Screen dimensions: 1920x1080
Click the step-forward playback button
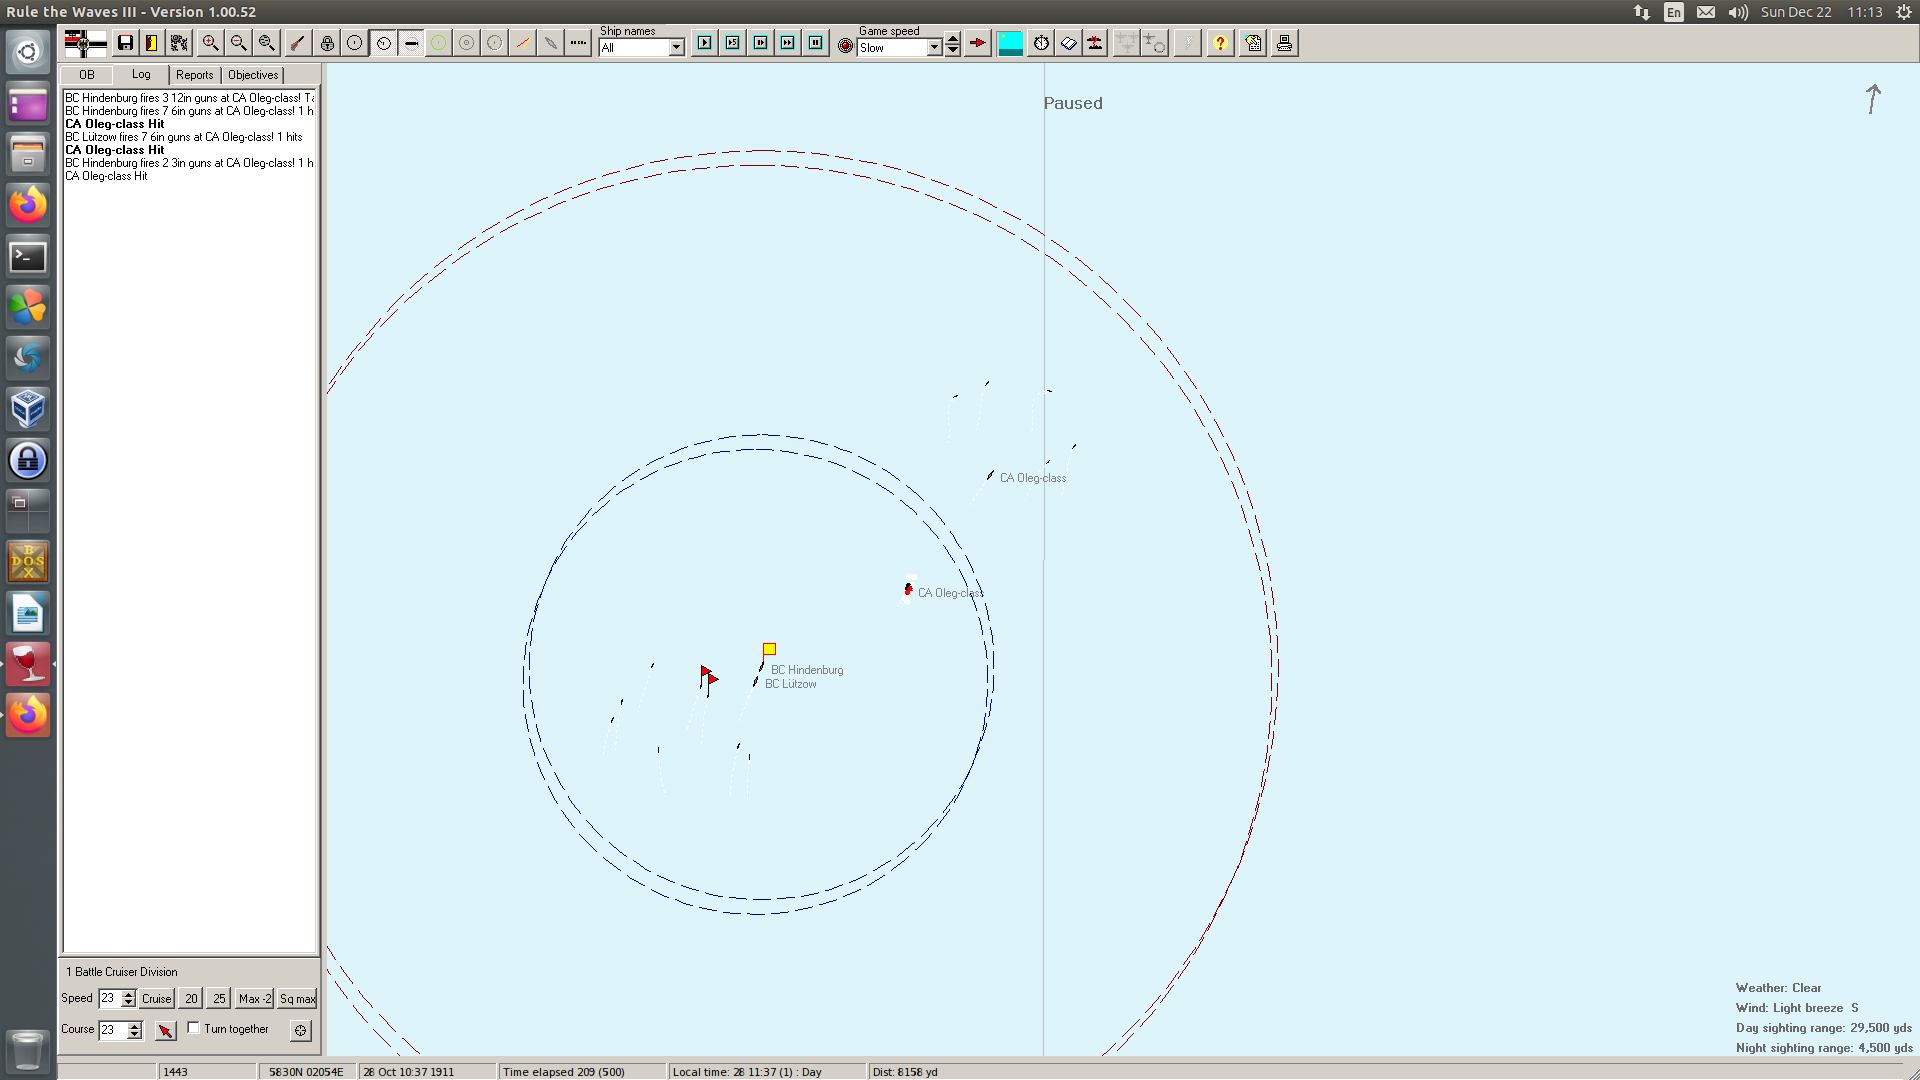click(x=761, y=43)
